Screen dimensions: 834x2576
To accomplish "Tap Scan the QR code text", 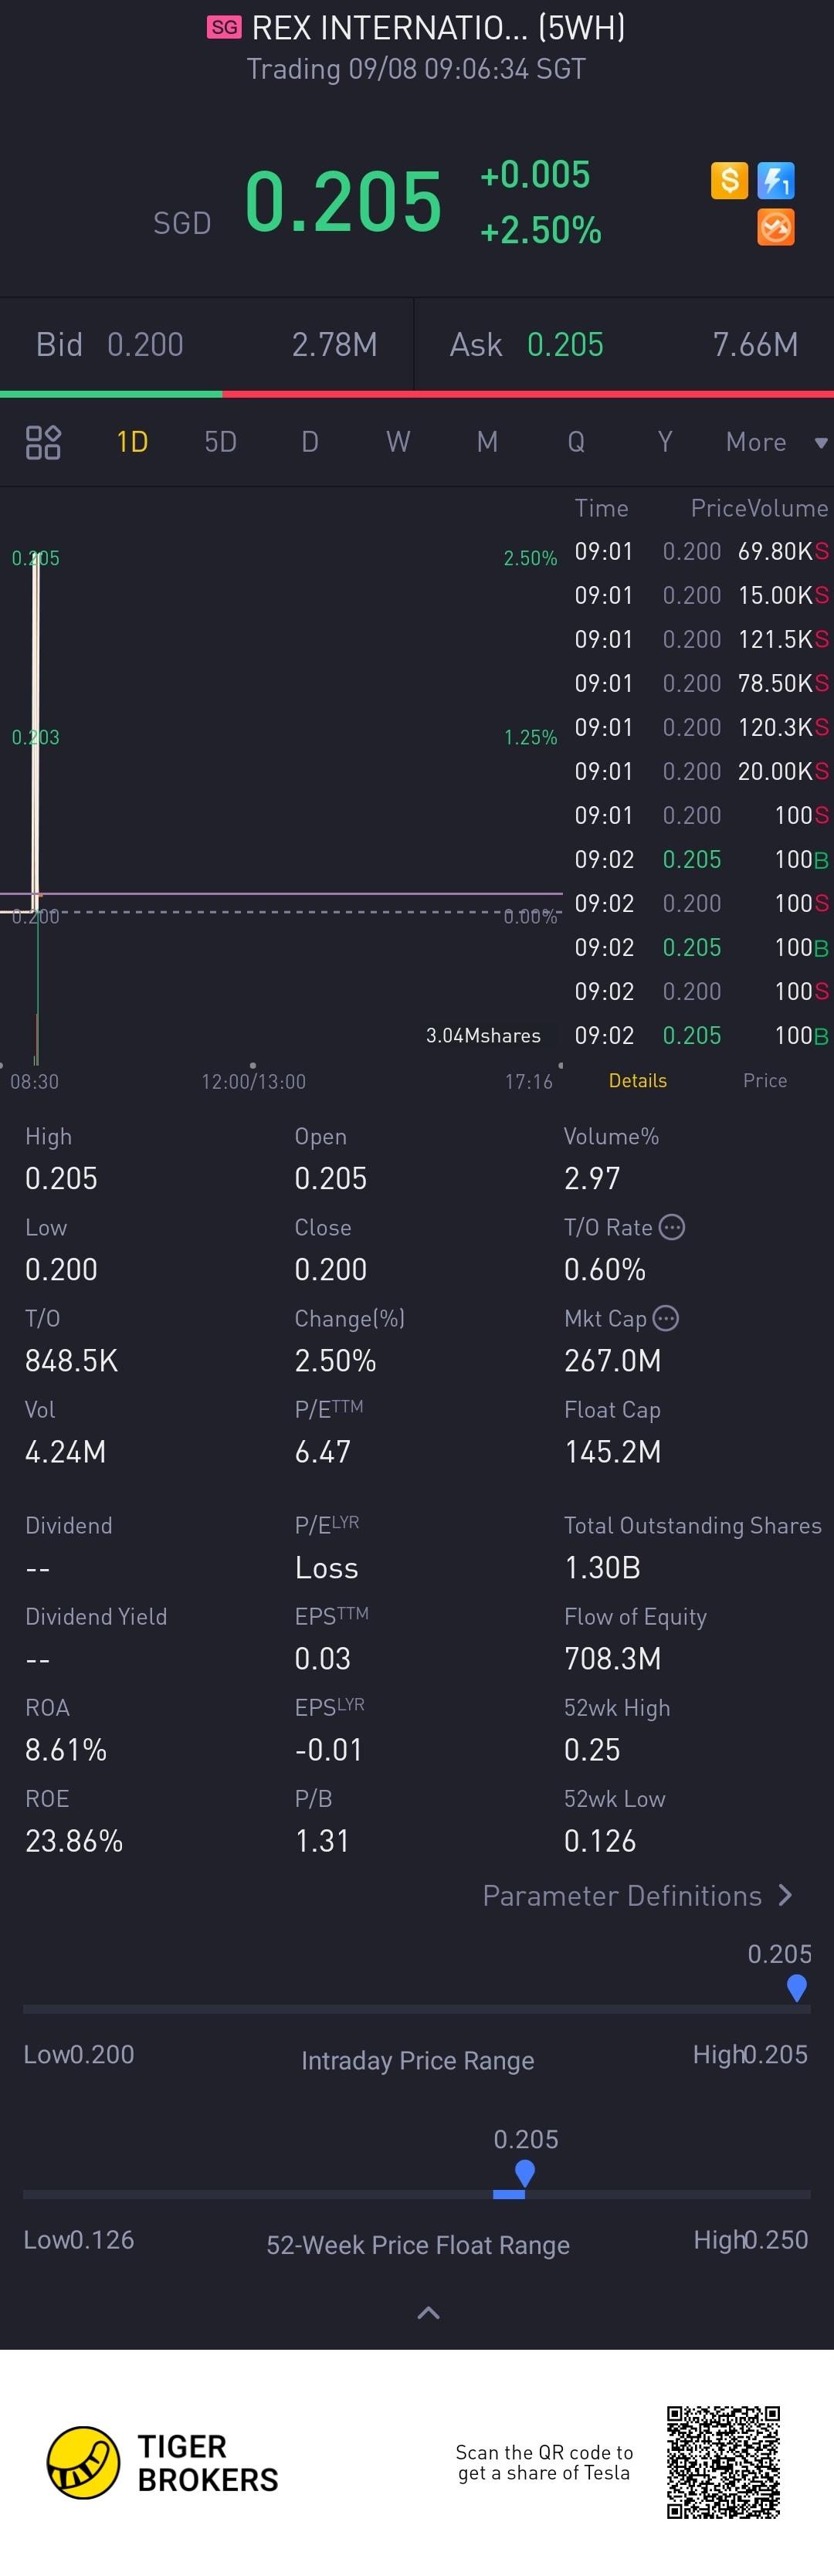I will 544,2462.
